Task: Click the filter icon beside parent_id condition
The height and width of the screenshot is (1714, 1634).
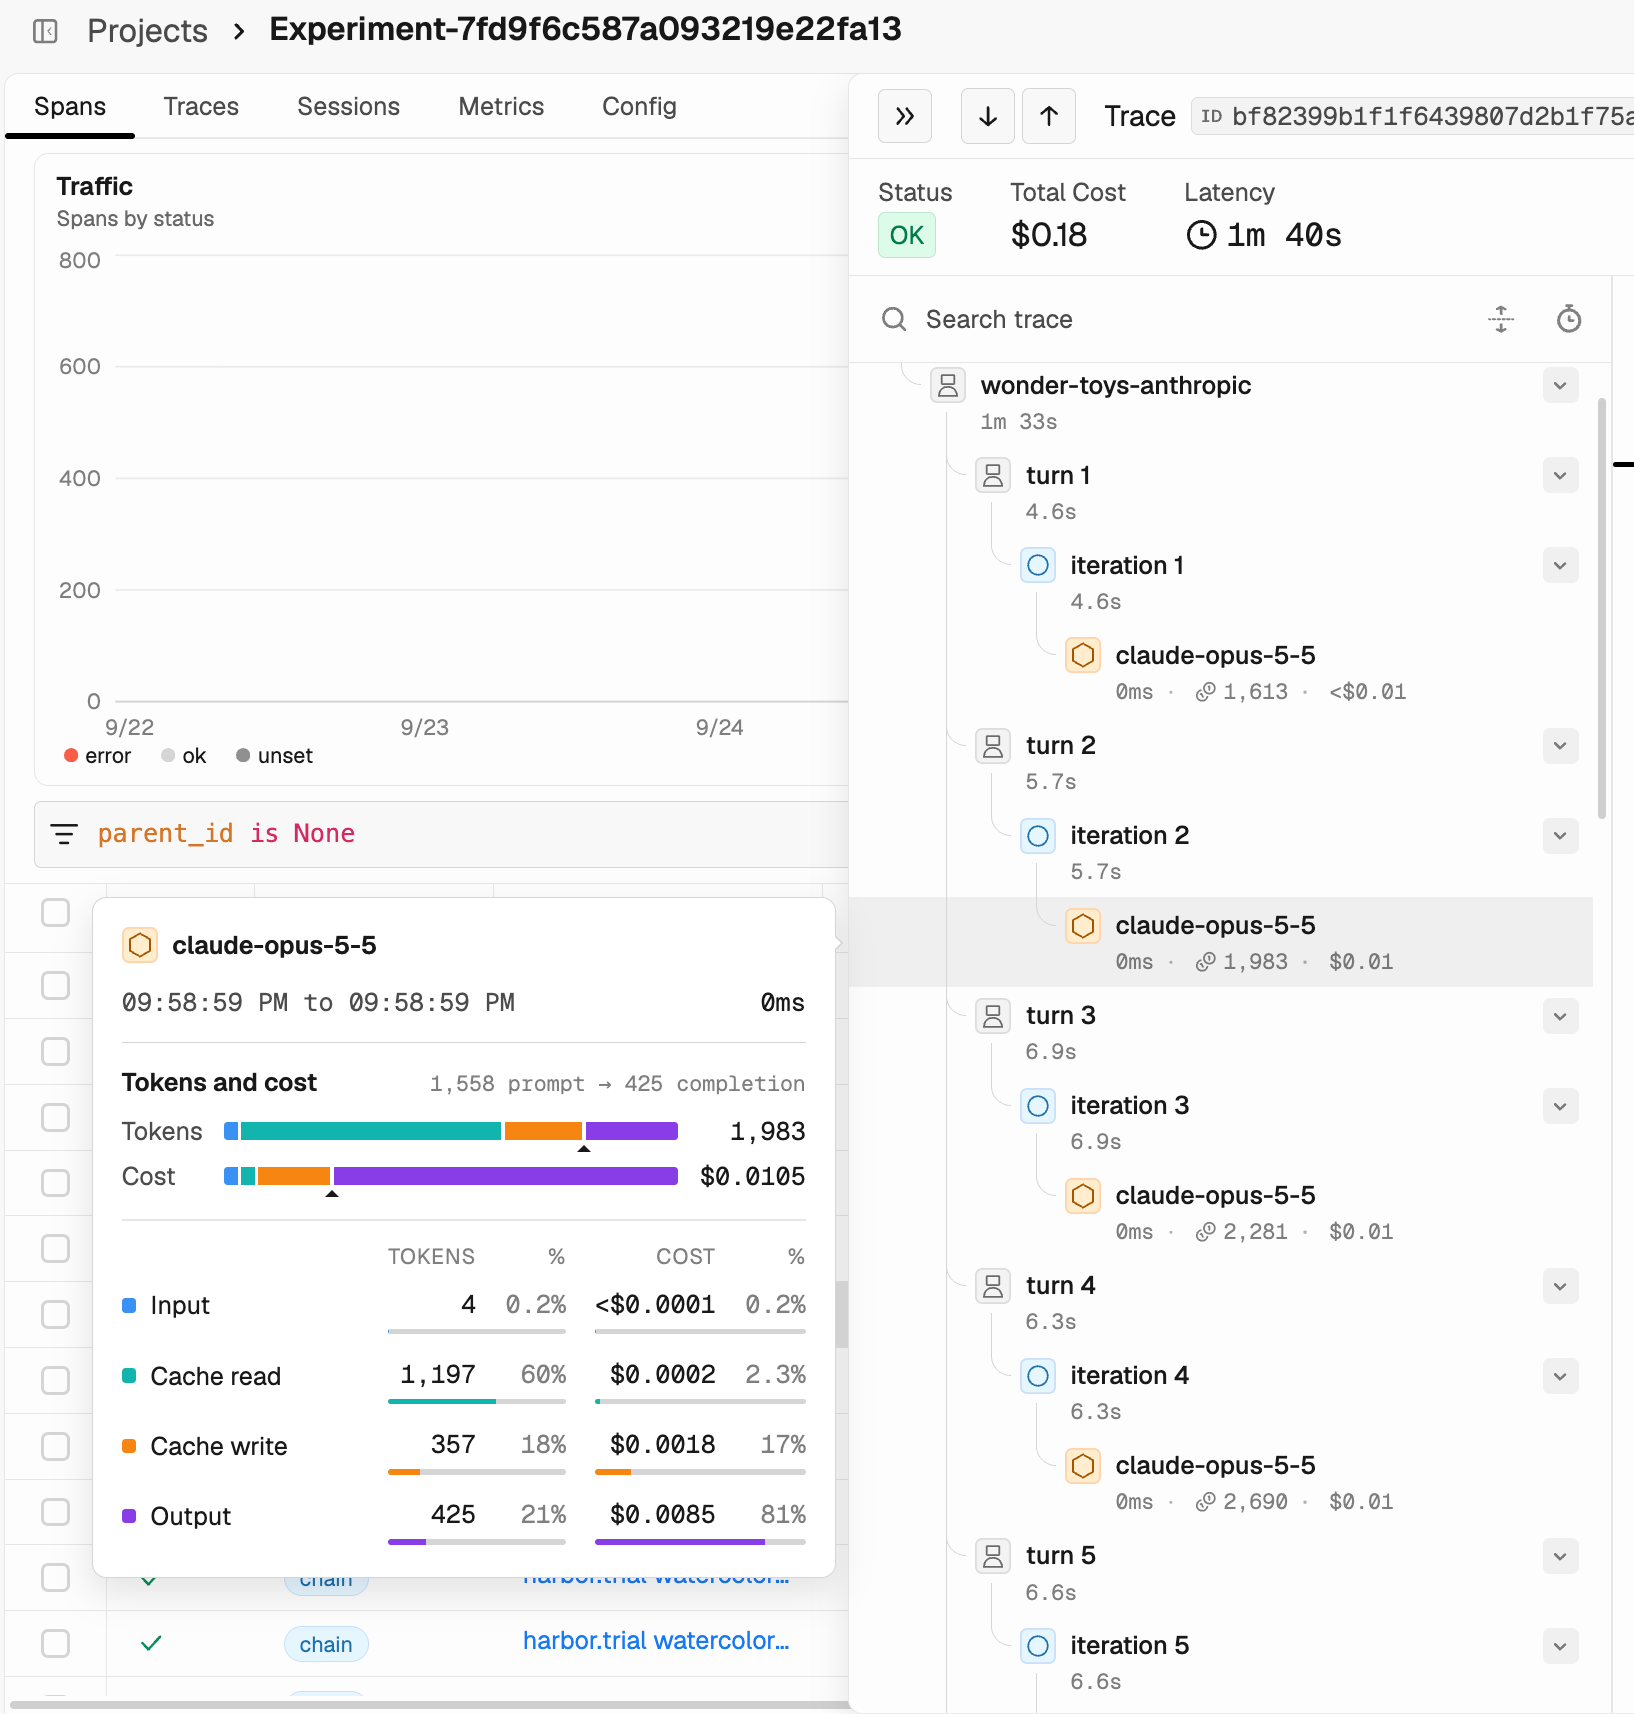Action: coord(64,834)
